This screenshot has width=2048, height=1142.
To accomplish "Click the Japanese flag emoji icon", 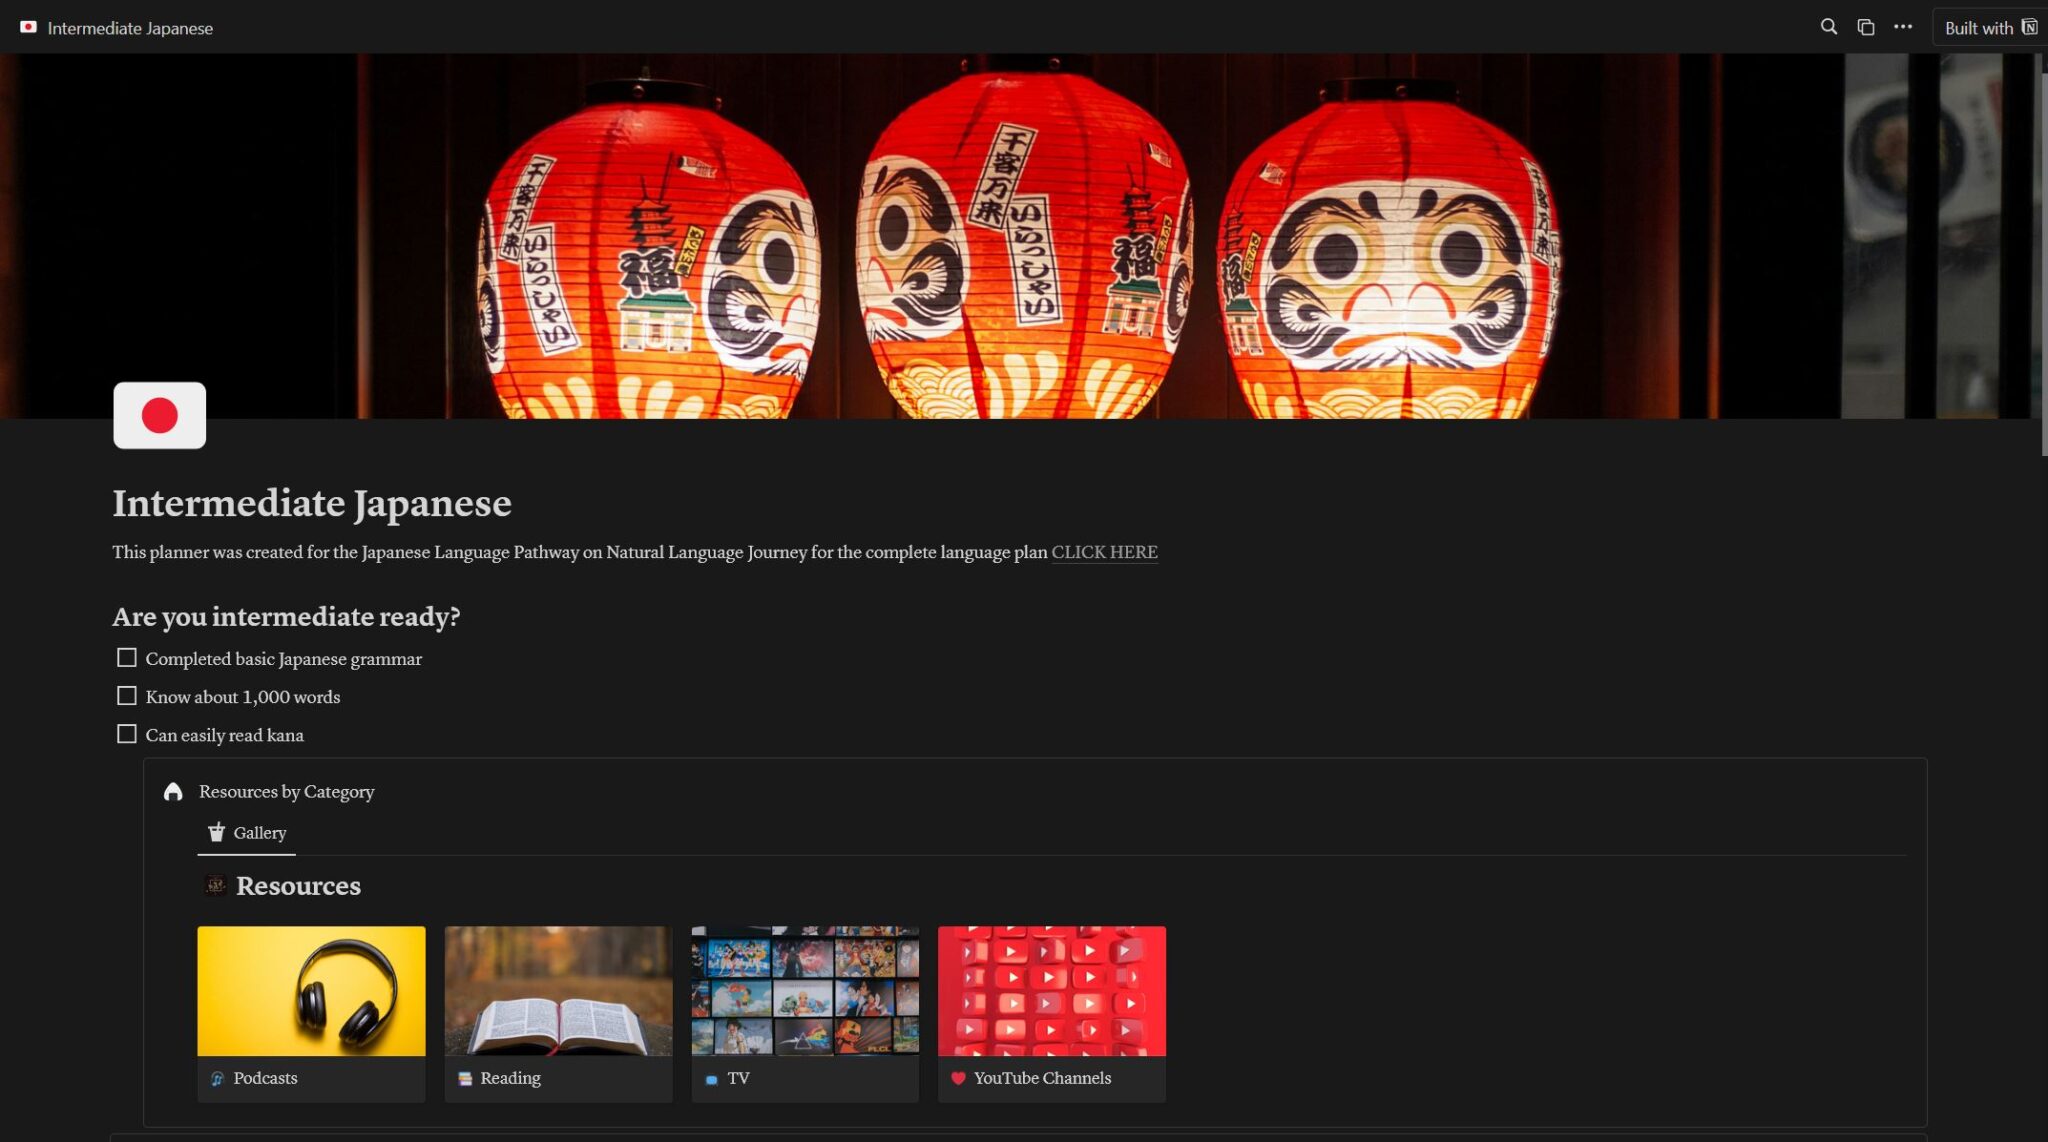I will coord(159,415).
